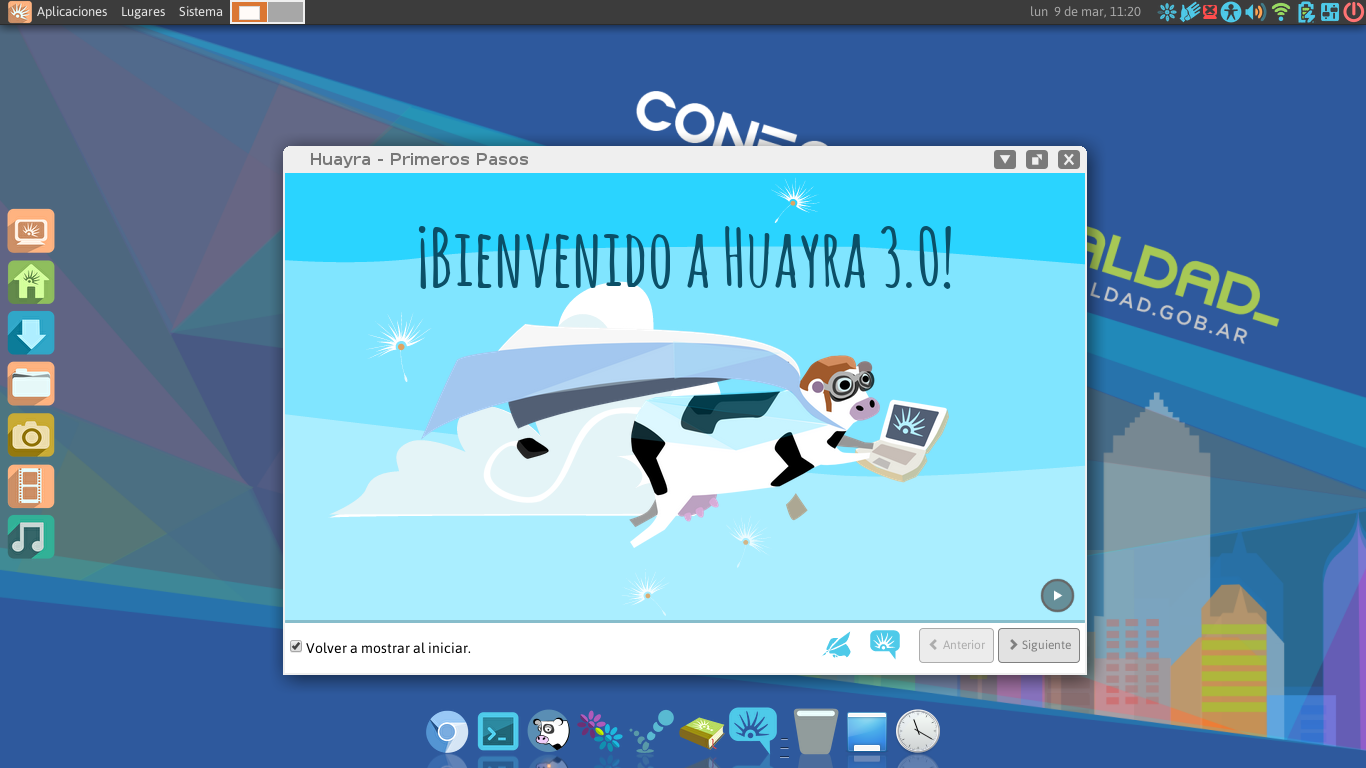1366x768 pixels.
Task: Click the red X-face tray icon
Action: tap(1210, 12)
